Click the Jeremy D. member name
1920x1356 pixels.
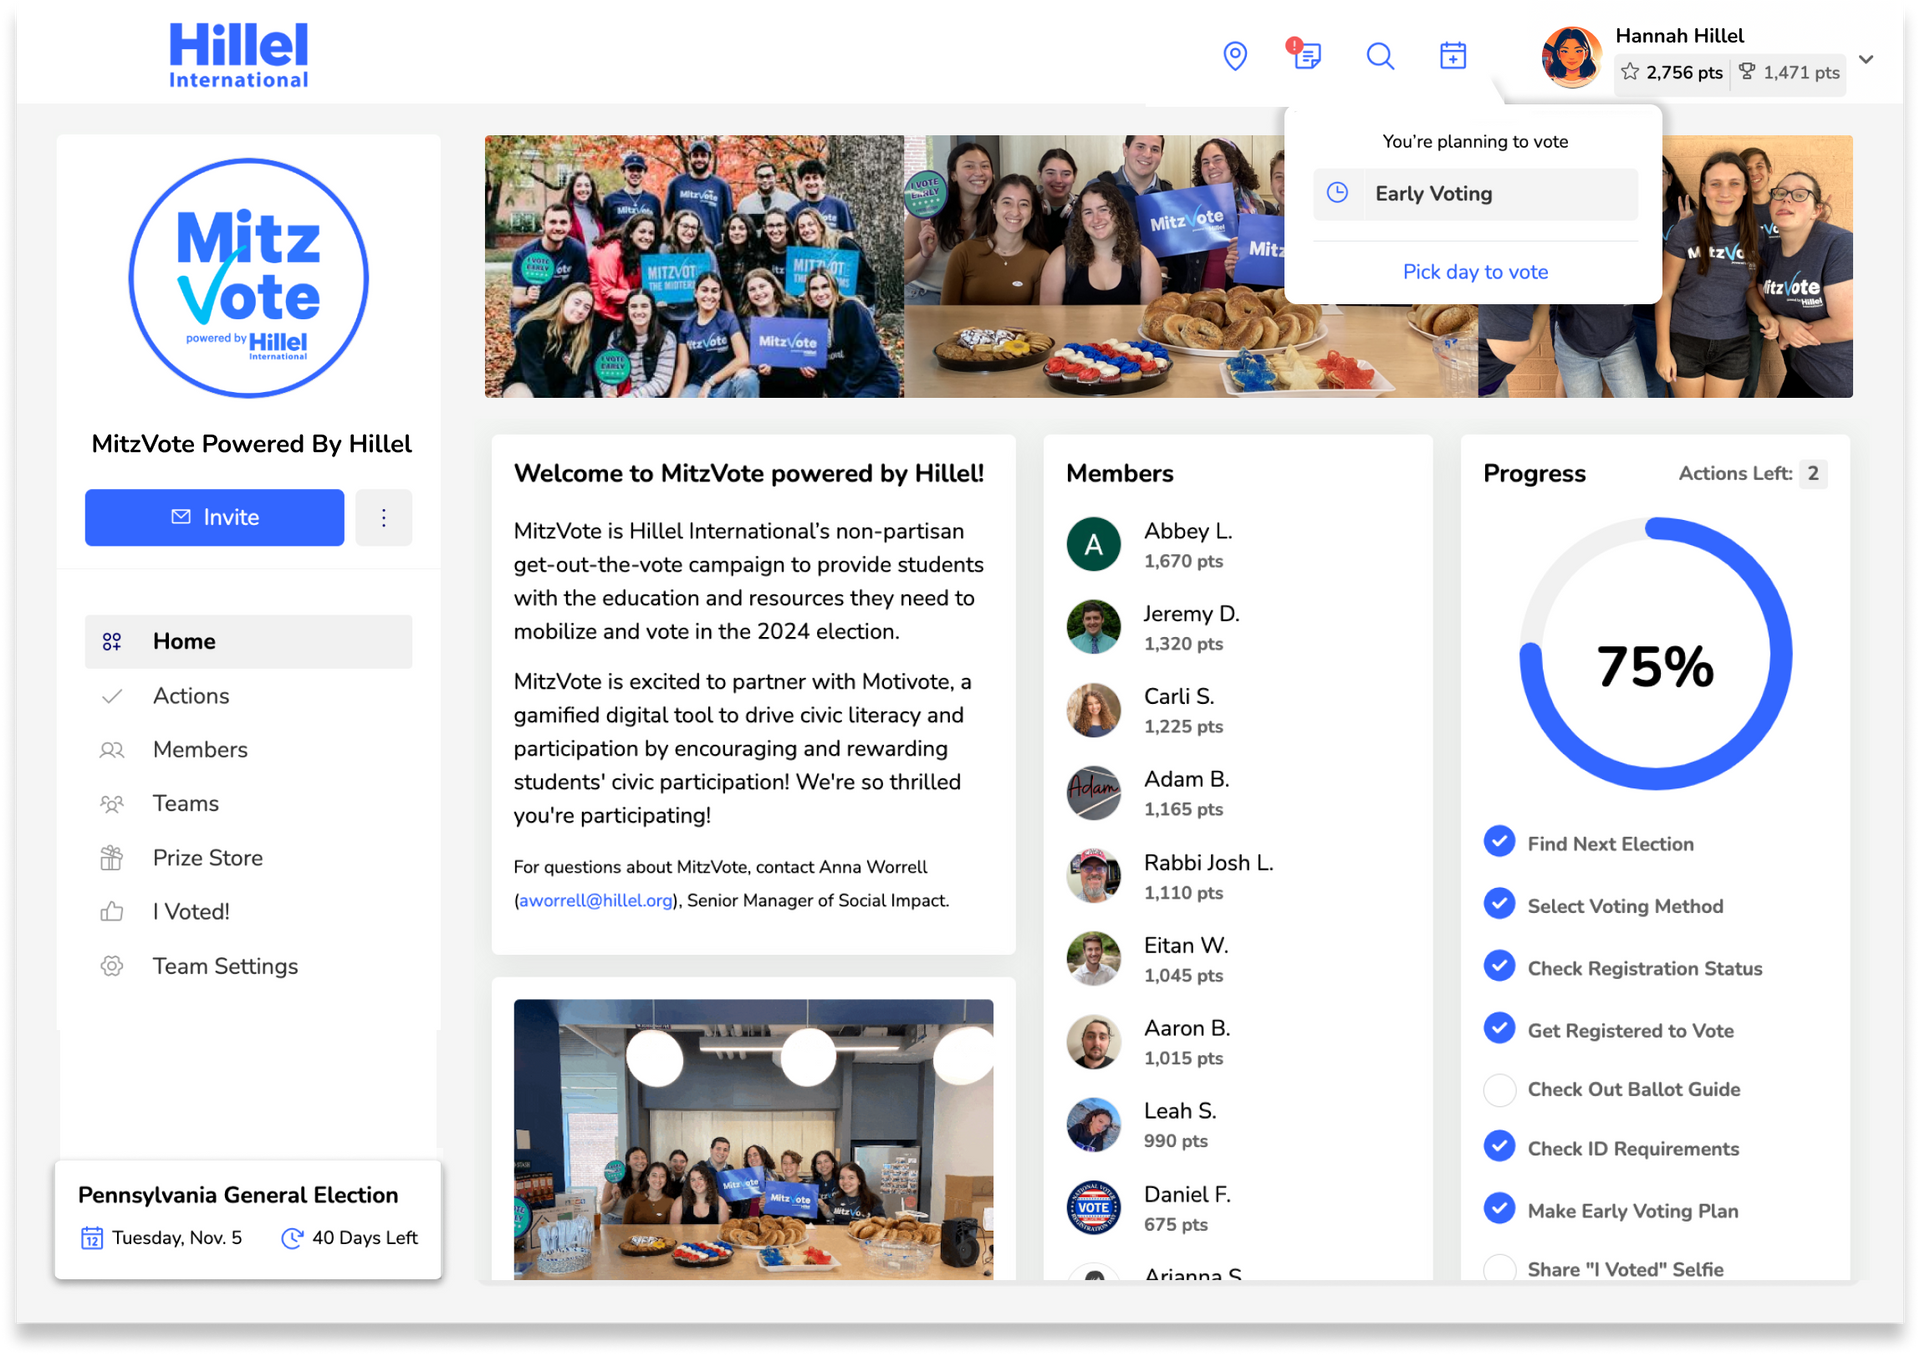point(1192,614)
